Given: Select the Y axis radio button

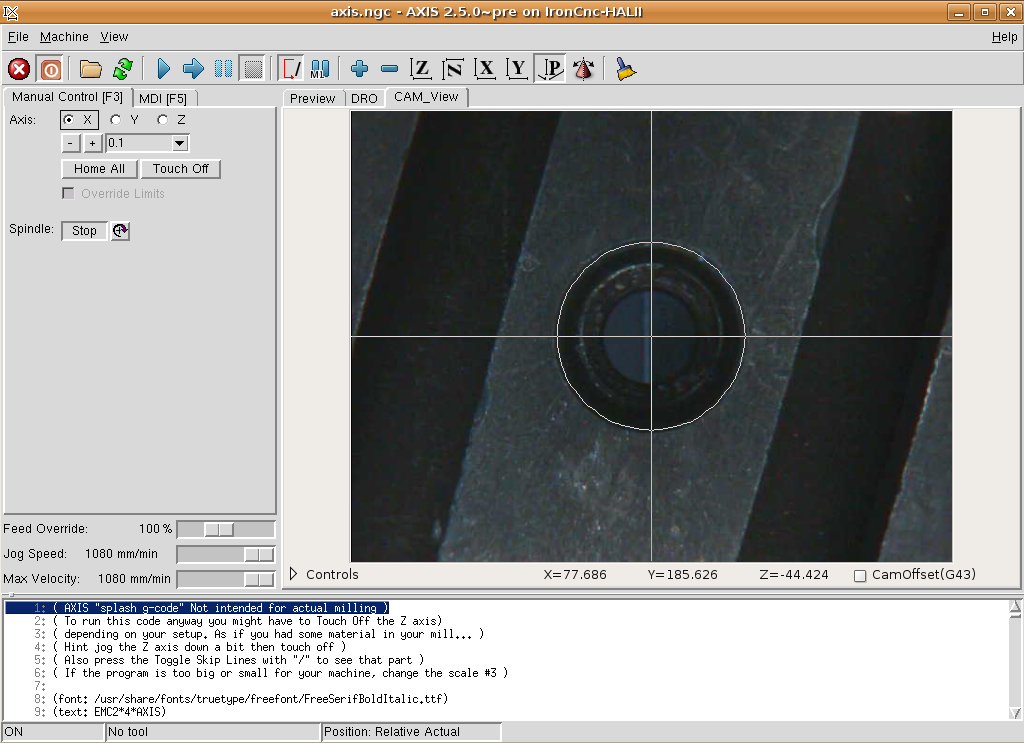Looking at the screenshot, I should click(125, 120).
